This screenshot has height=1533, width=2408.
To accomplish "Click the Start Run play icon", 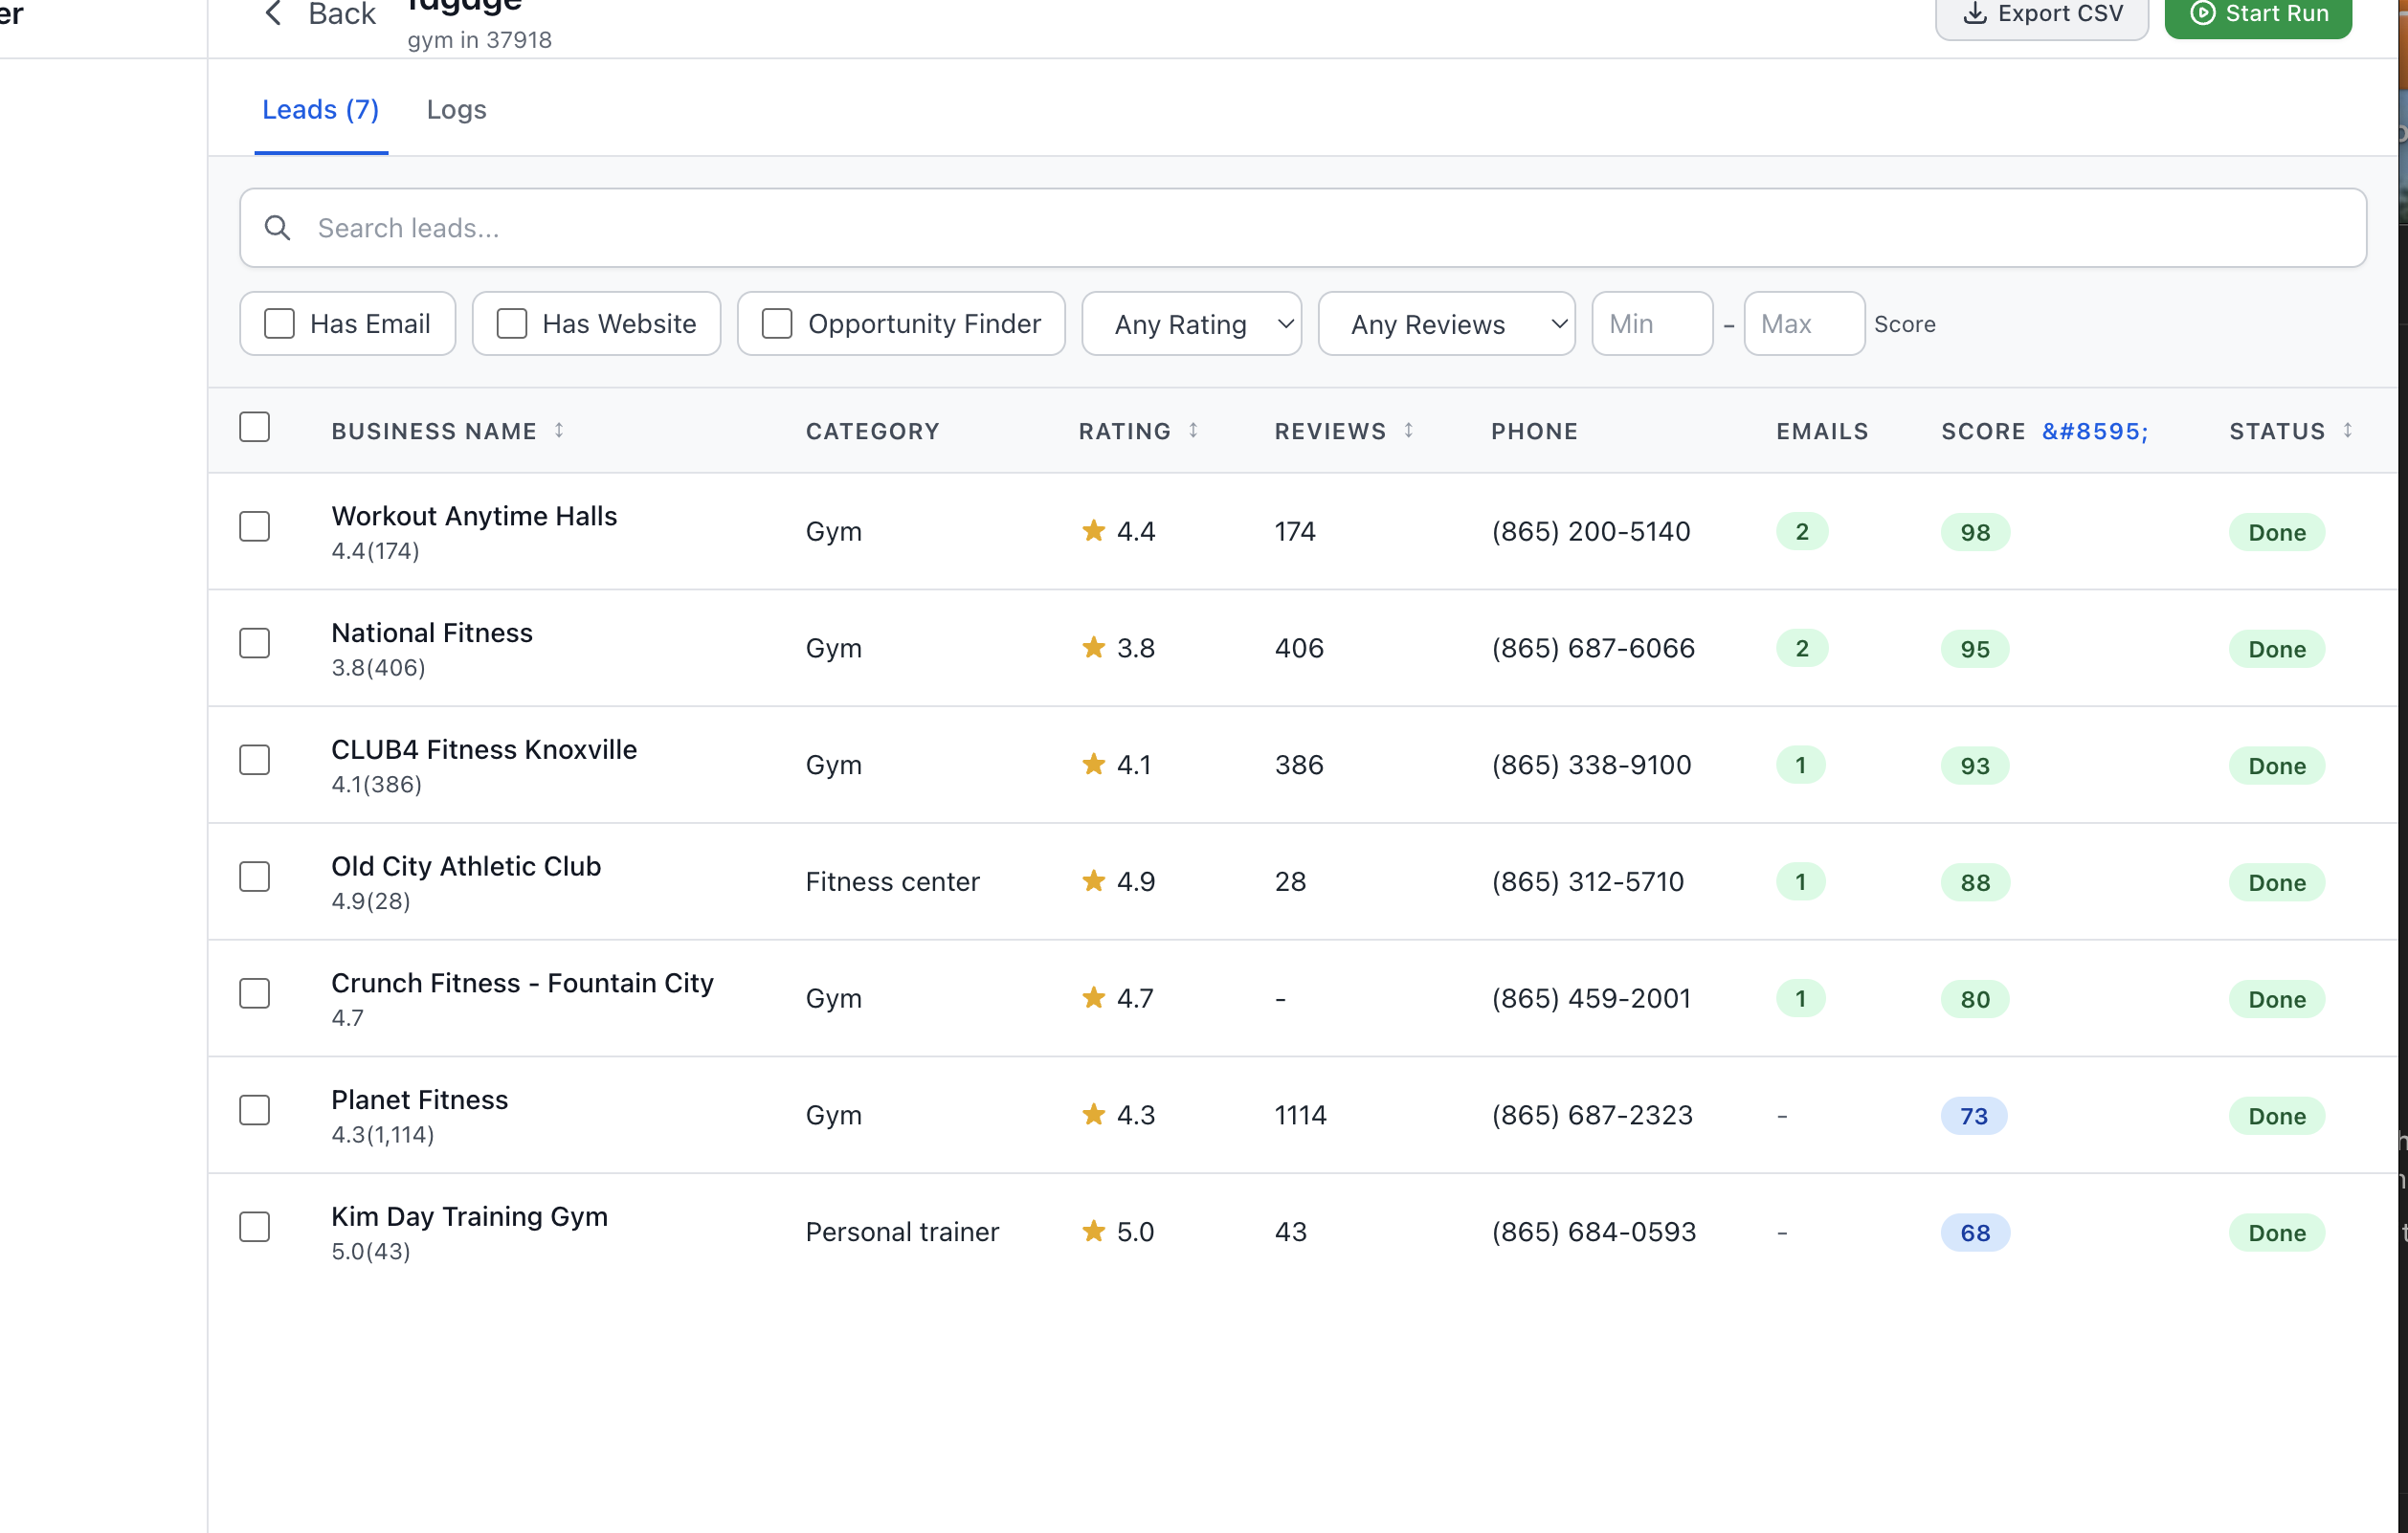I will [2202, 14].
